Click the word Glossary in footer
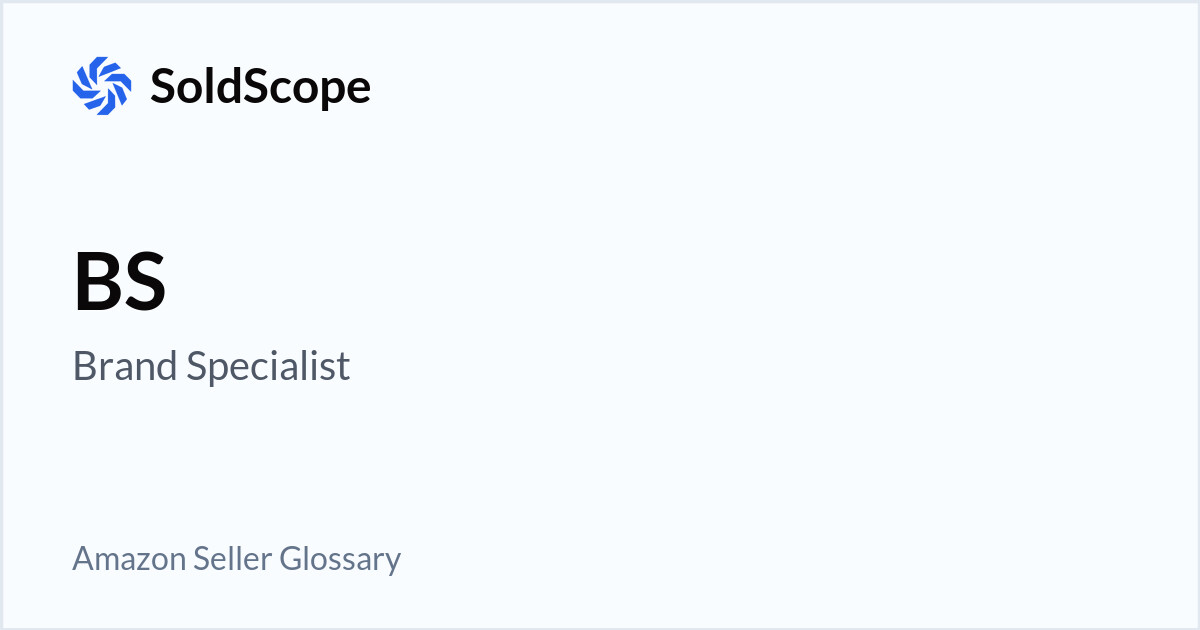 (x=340, y=558)
